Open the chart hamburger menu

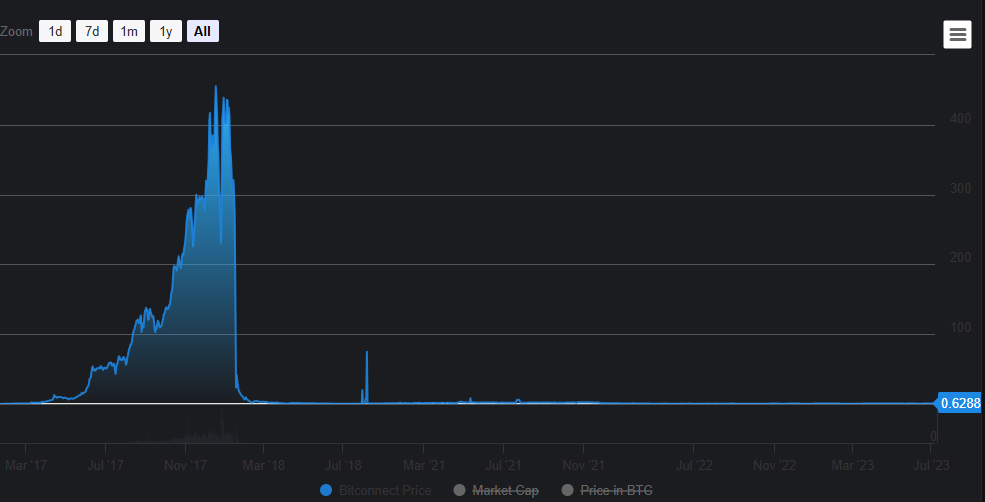(957, 34)
